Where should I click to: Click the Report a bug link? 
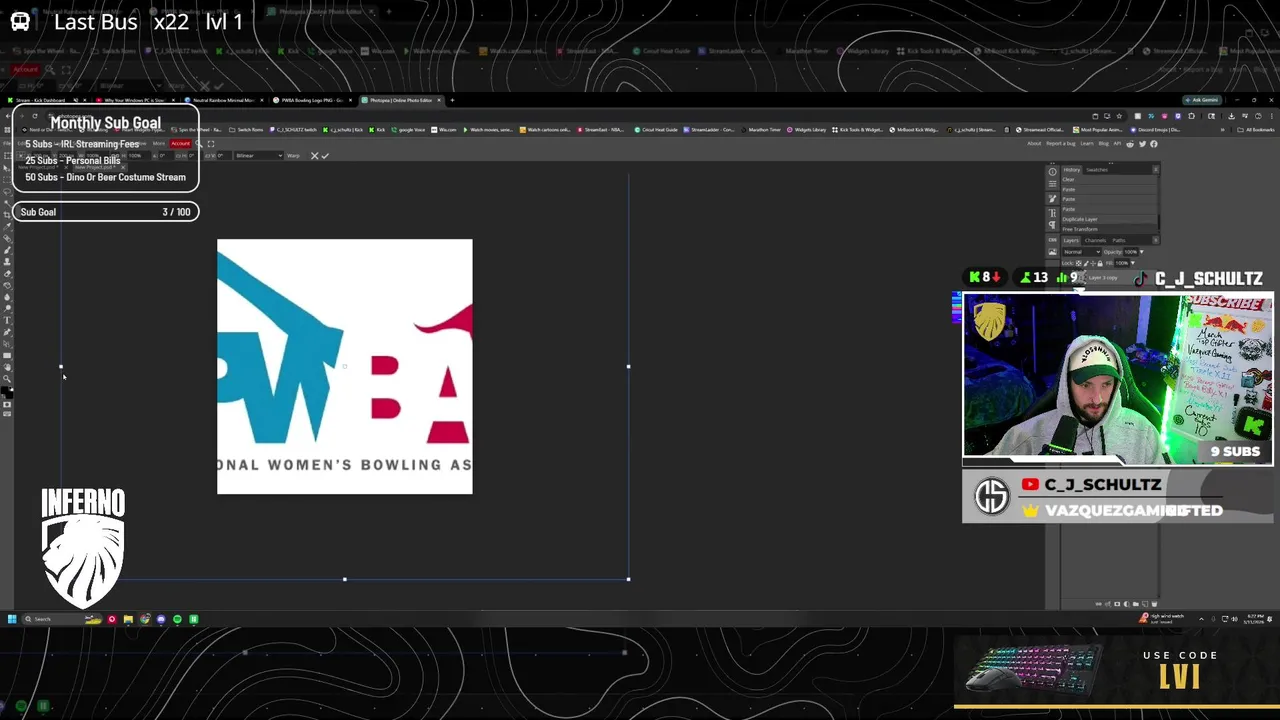[1061, 143]
